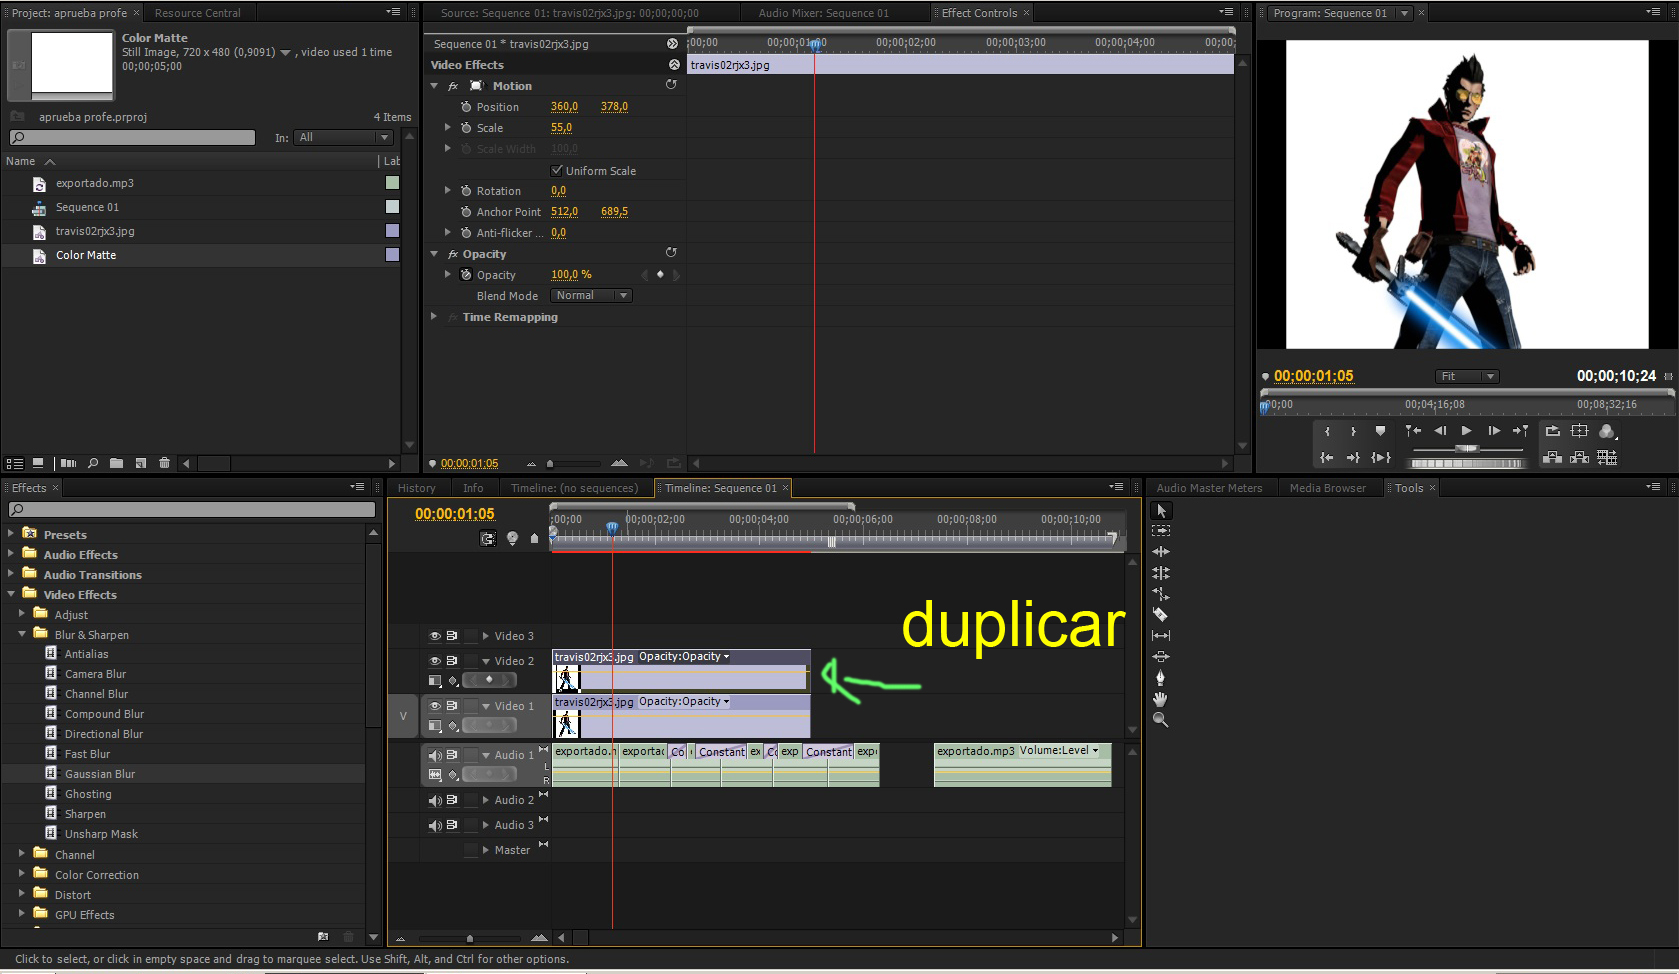Select the Rolling Edit tool
This screenshot has width=1679, height=974.
[1161, 573]
